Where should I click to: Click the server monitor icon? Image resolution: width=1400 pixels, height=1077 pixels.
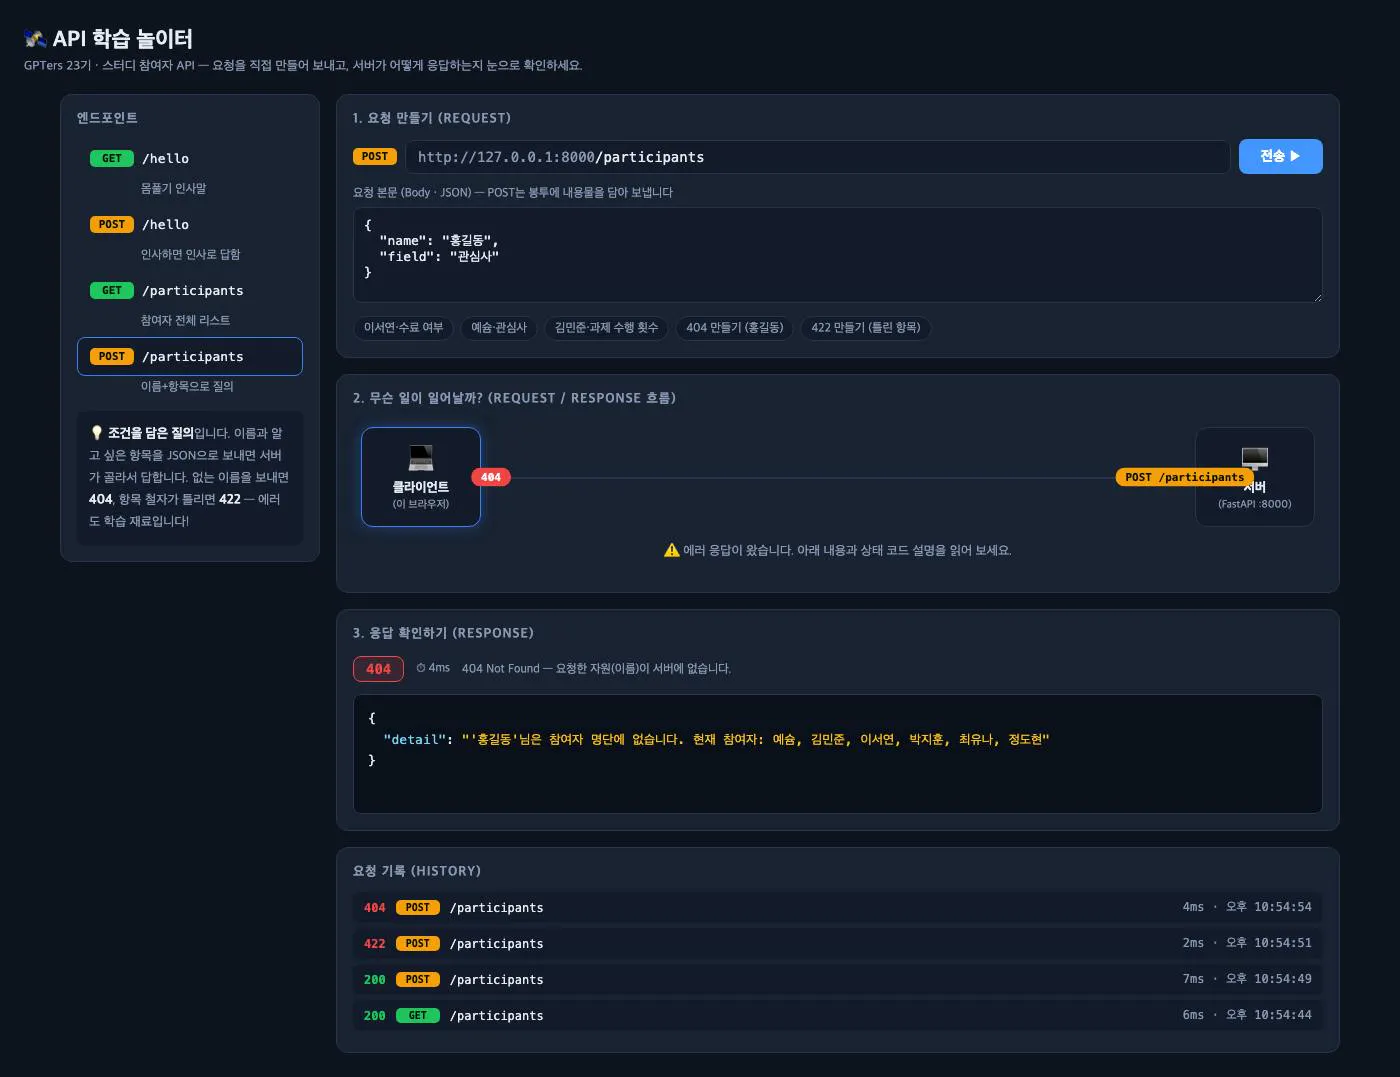coord(1255,458)
